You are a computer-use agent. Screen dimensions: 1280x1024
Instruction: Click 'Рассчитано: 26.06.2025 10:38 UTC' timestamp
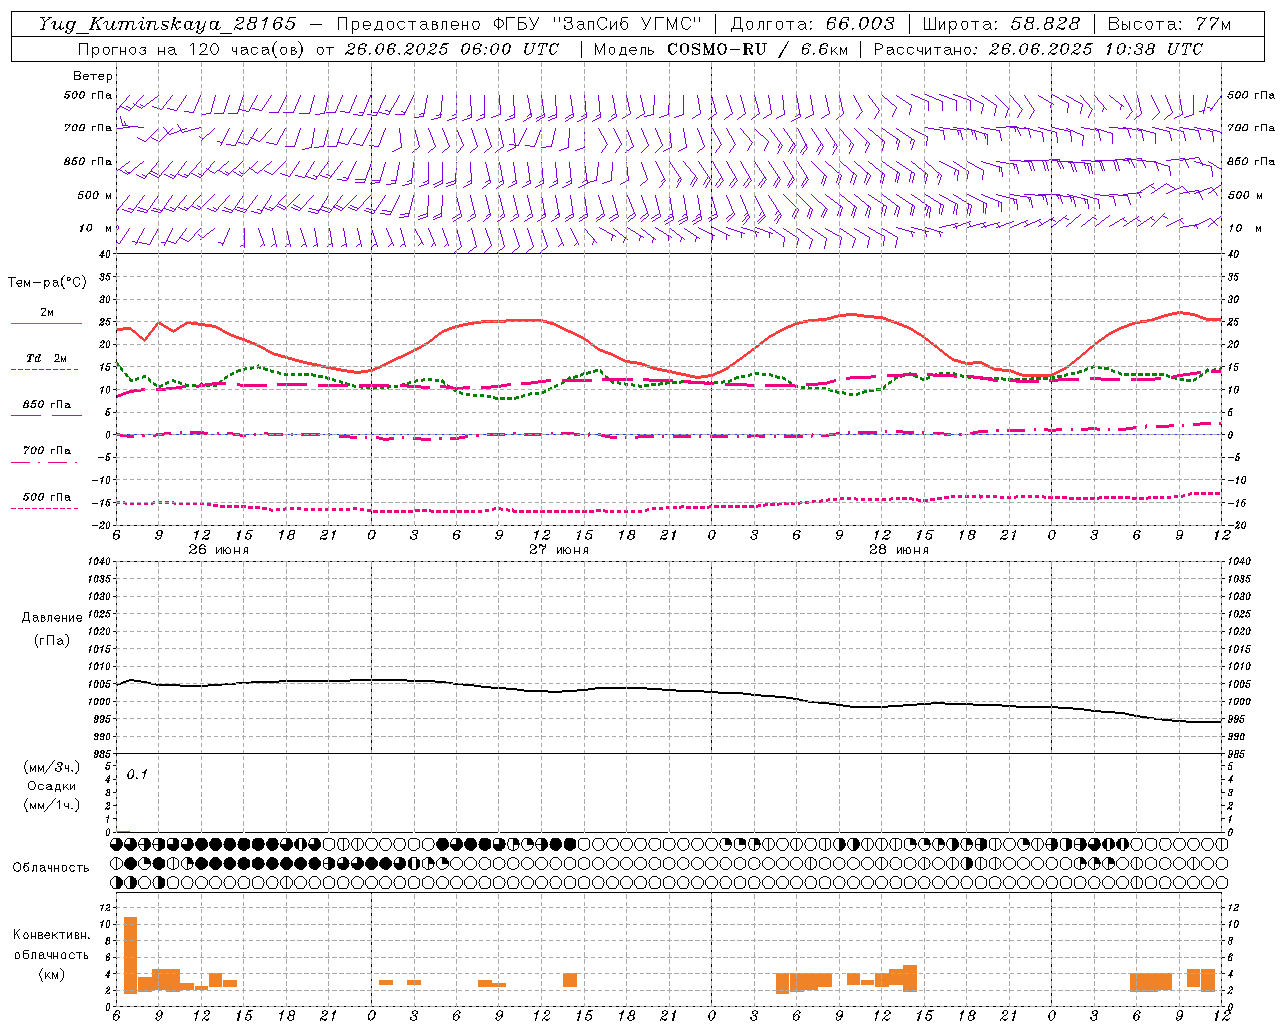pyautogui.click(x=1038, y=49)
